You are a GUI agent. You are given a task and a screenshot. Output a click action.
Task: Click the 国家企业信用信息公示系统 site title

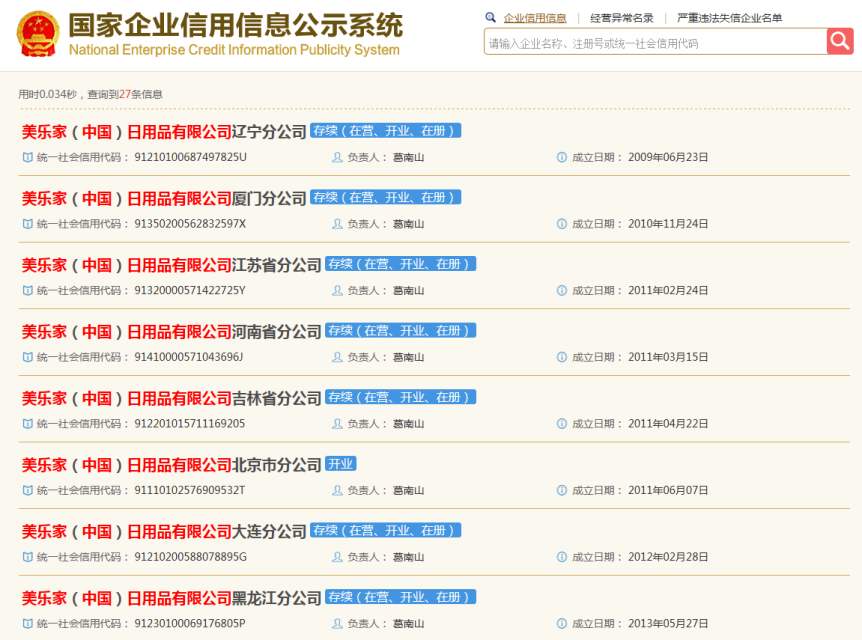pyautogui.click(x=235, y=26)
